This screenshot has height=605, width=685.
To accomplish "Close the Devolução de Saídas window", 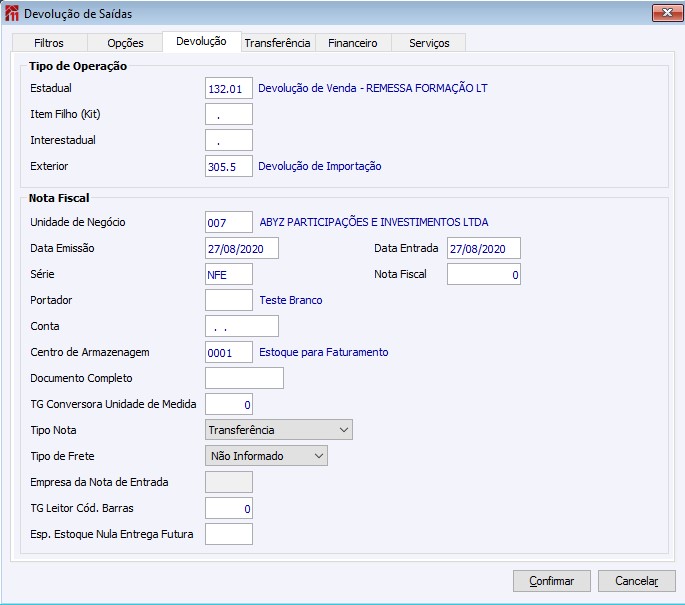I will [667, 13].
